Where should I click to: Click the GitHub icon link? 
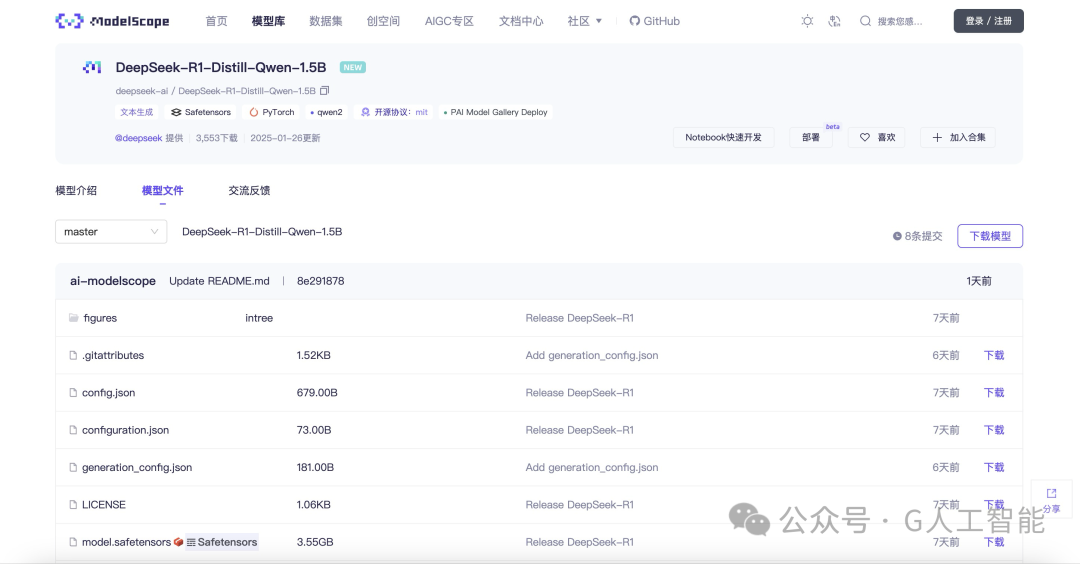pos(634,21)
